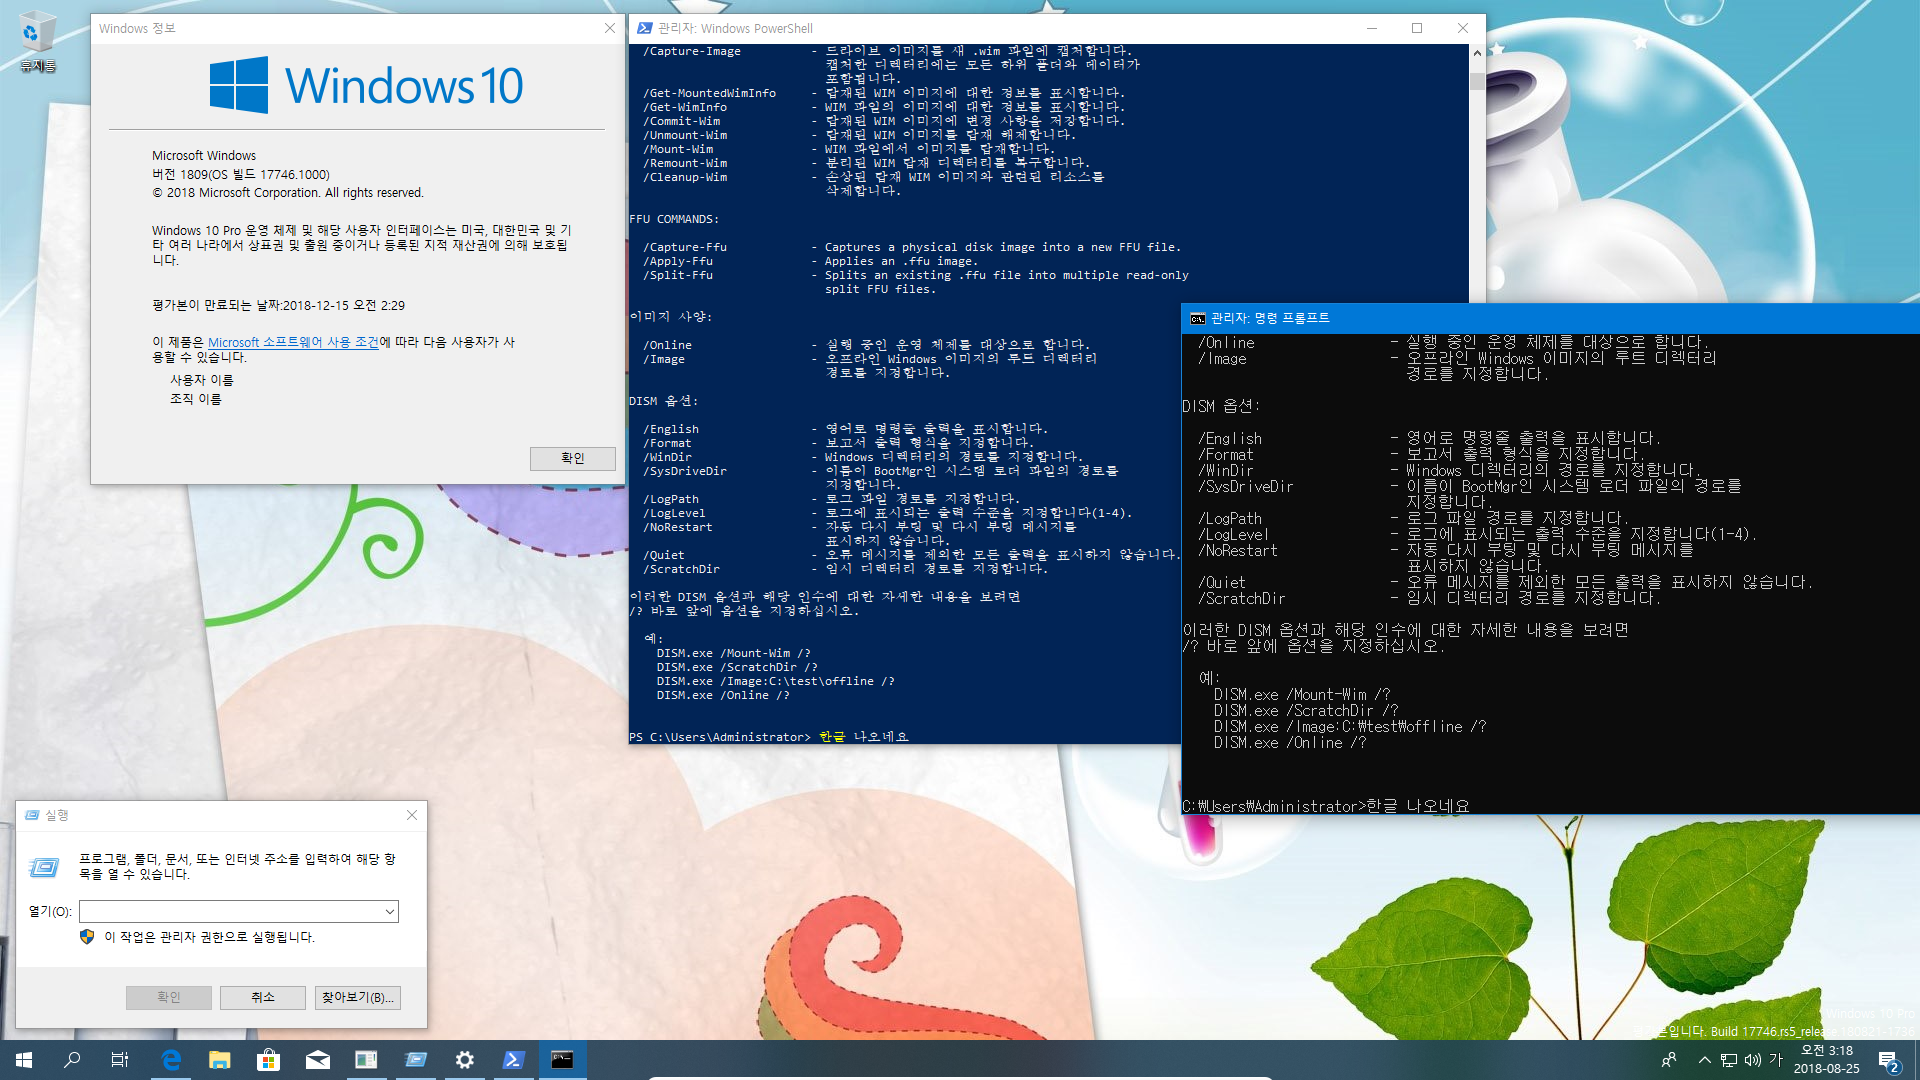The height and width of the screenshot is (1080, 1920).
Task: Open taskbar search magnifier
Action: pyautogui.click(x=72, y=1060)
